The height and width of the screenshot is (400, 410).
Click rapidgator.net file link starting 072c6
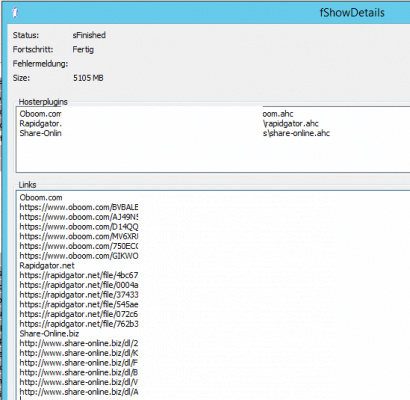point(79,314)
